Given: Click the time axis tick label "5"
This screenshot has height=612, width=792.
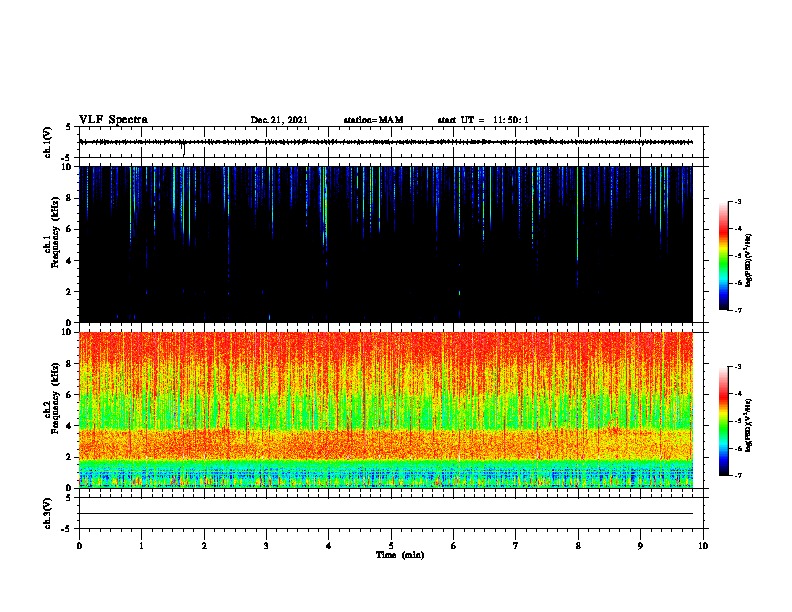Looking at the screenshot, I should tap(391, 546).
